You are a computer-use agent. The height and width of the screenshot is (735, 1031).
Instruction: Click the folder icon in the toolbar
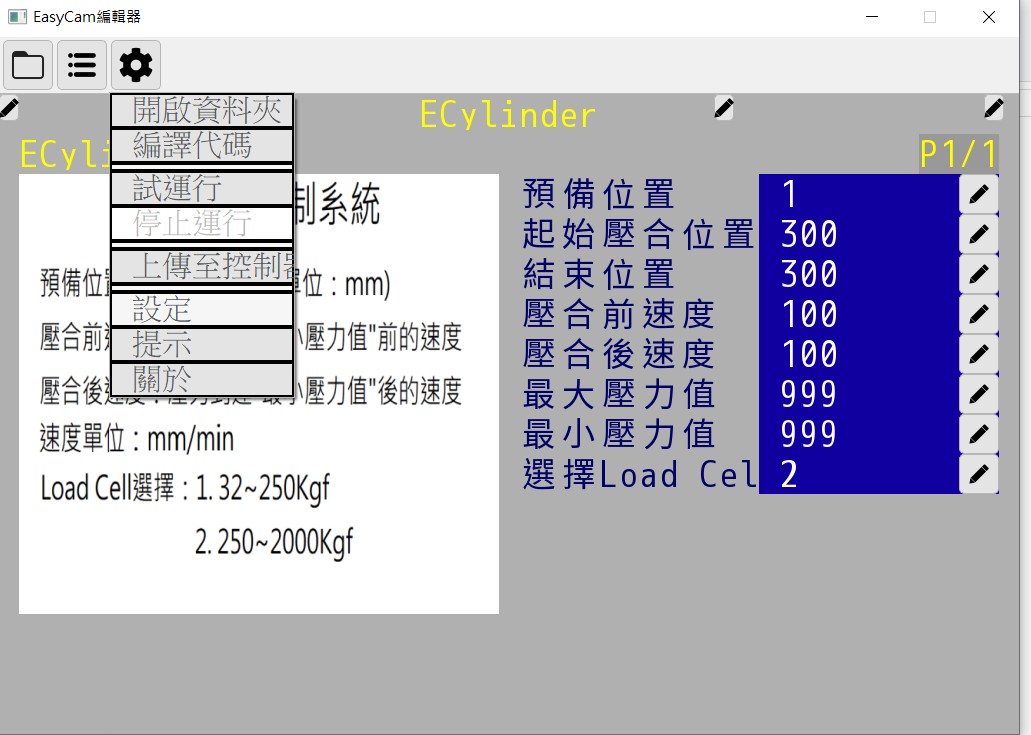pos(28,65)
